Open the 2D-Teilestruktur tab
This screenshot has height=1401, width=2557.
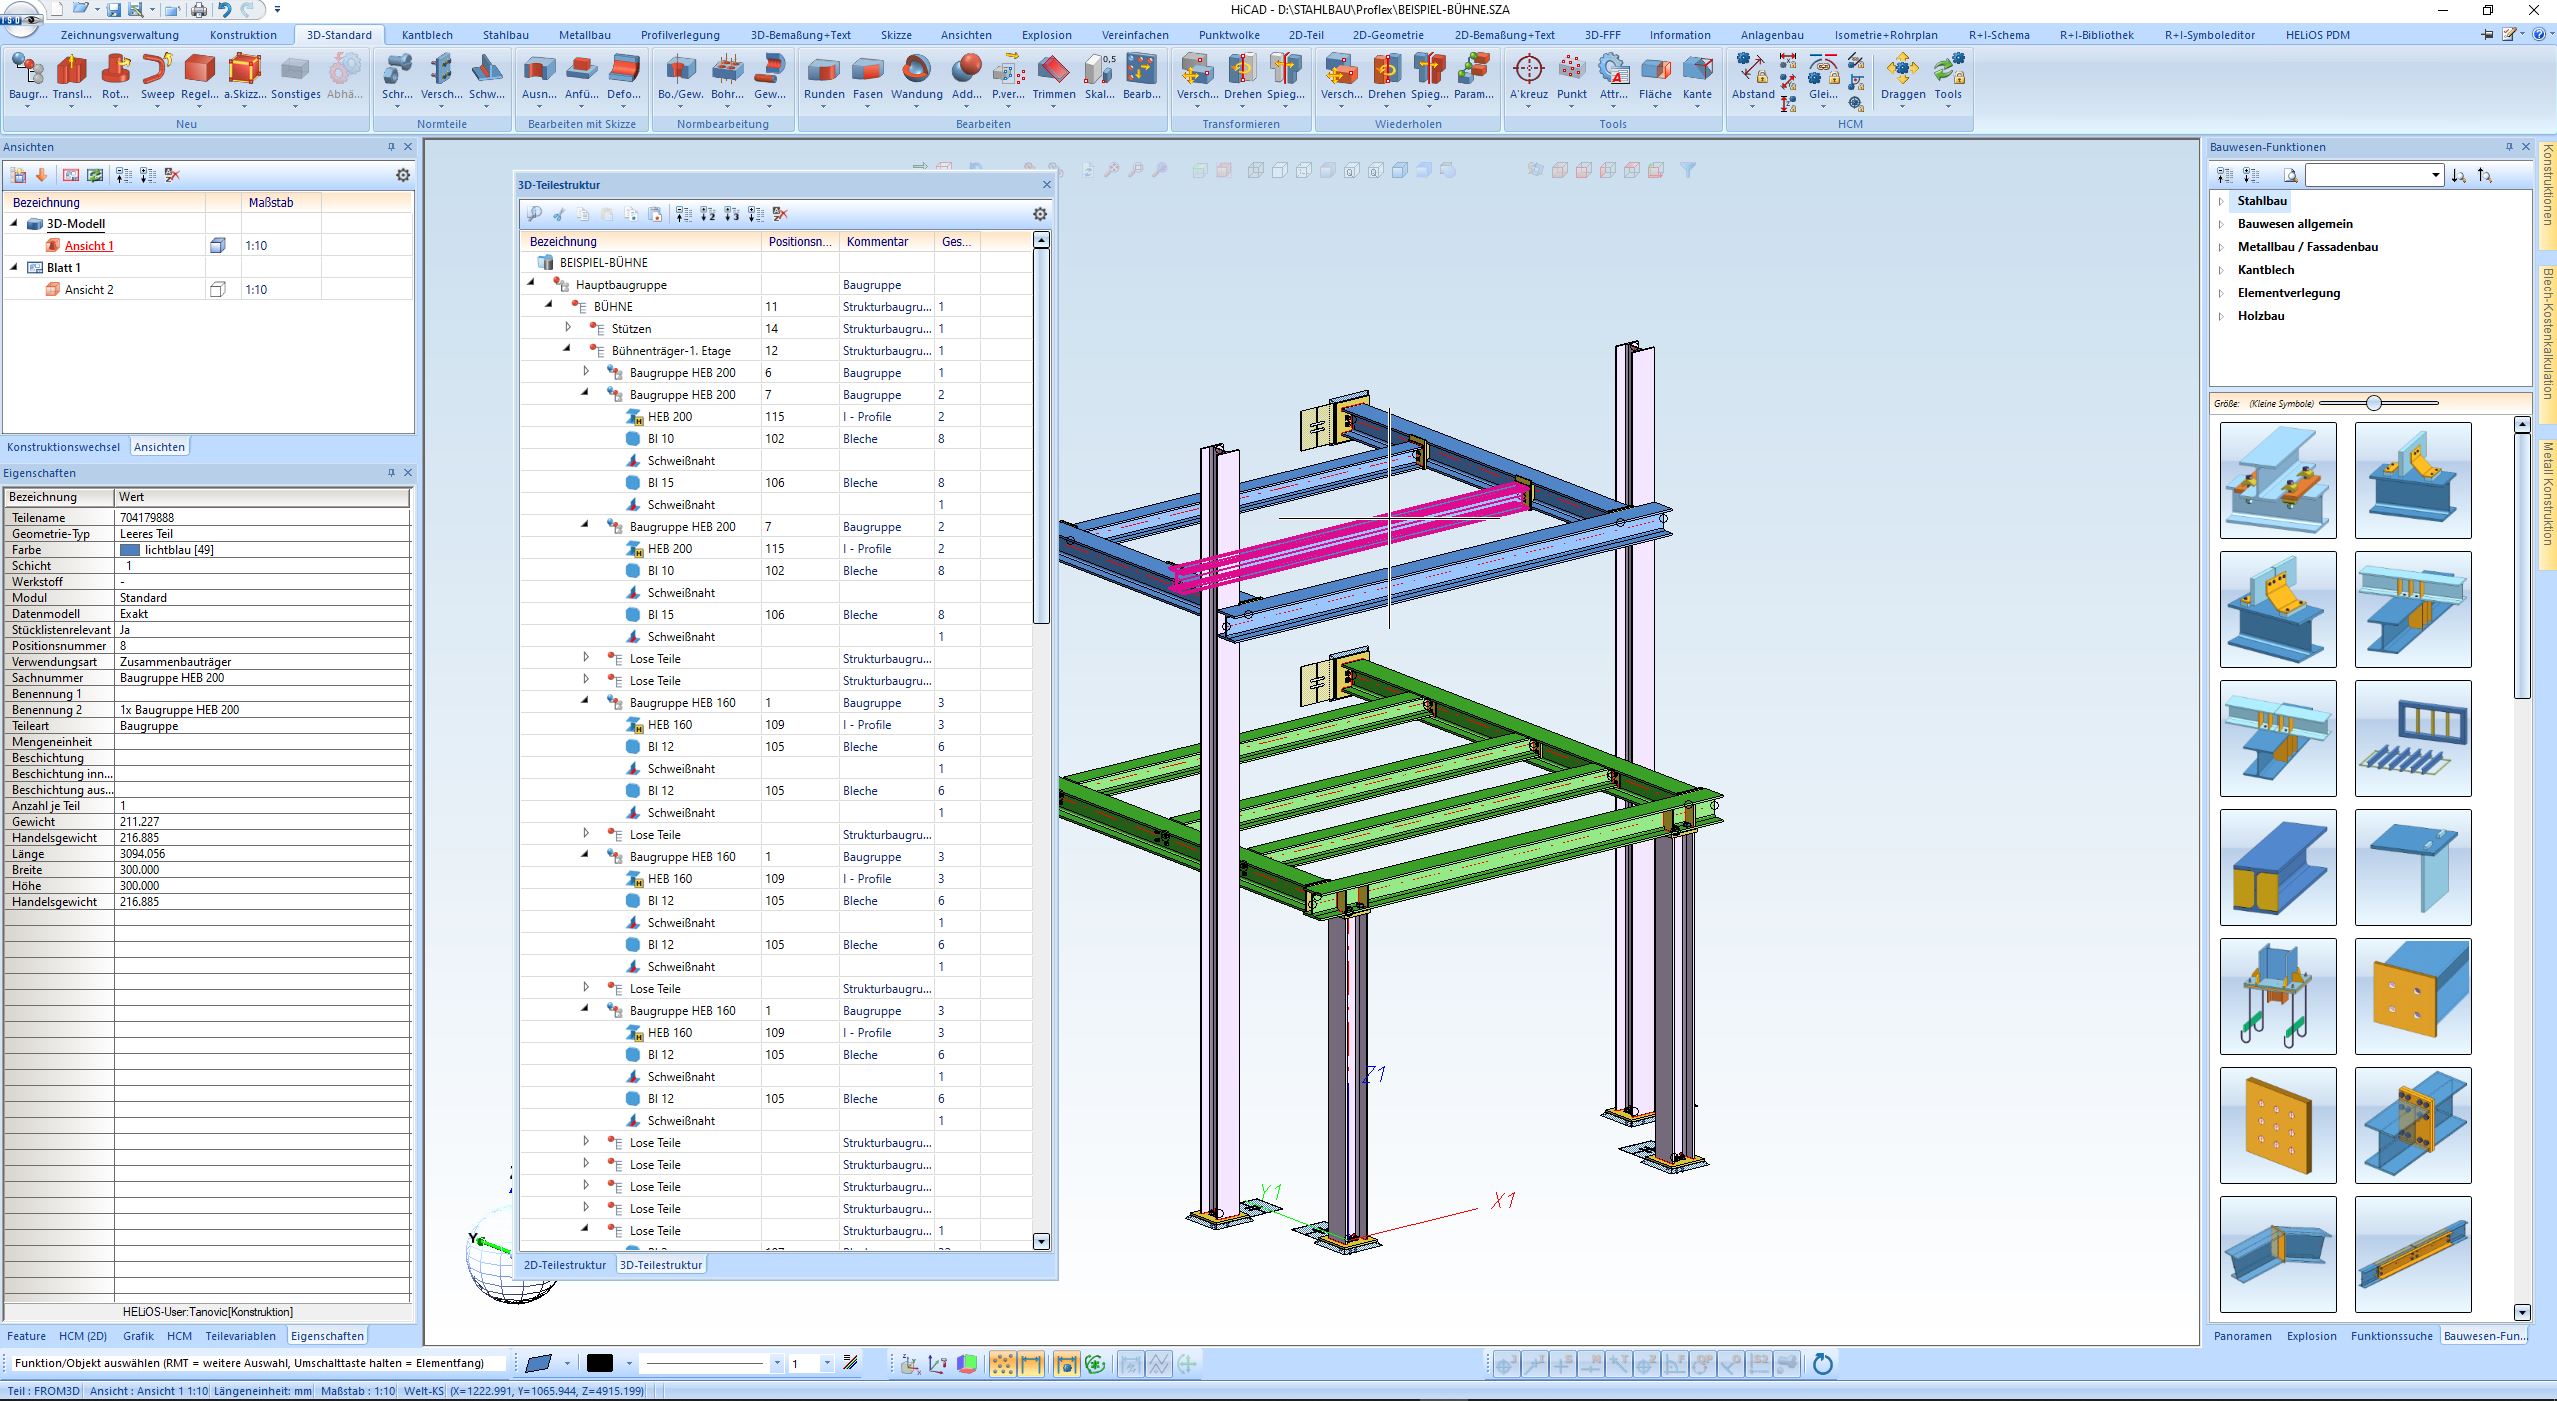pyautogui.click(x=565, y=1265)
